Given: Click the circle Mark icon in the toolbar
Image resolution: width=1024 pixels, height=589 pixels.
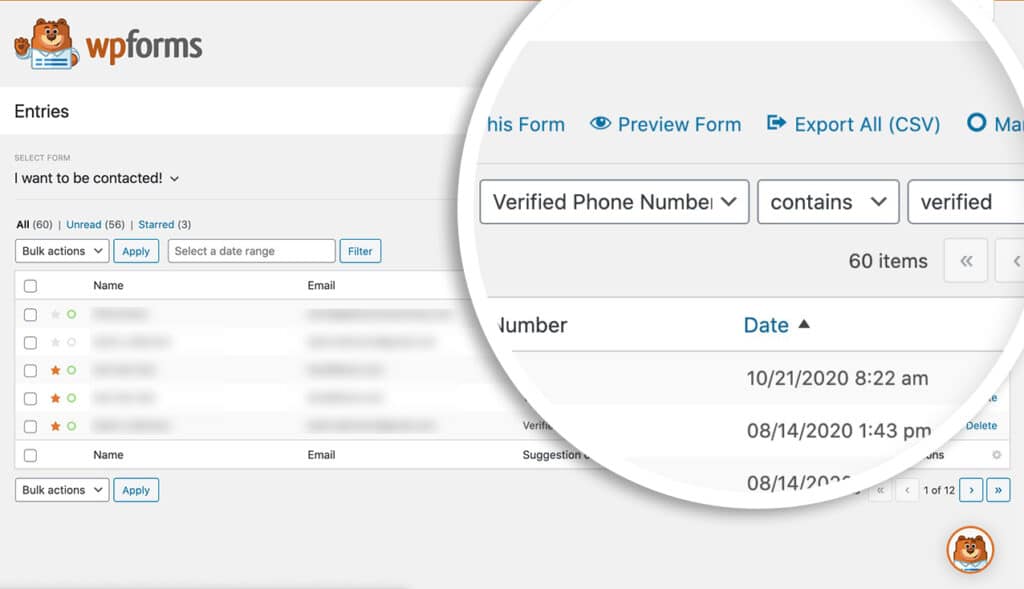Looking at the screenshot, I should point(977,123).
